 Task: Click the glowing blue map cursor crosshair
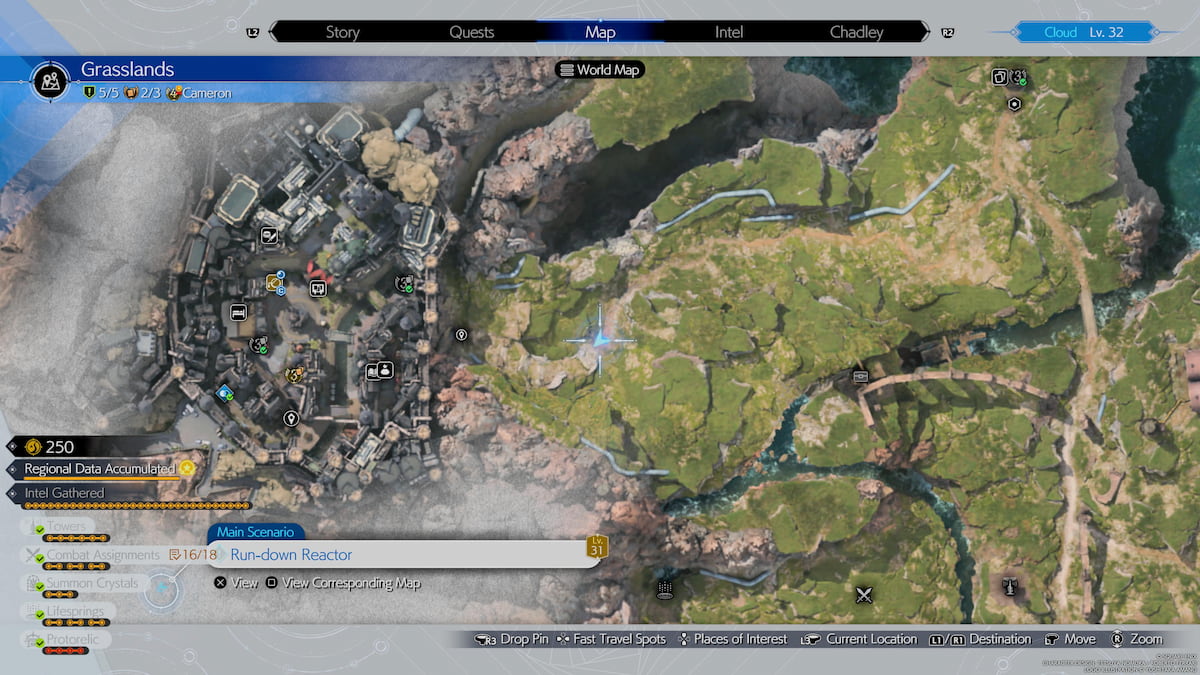coord(600,340)
